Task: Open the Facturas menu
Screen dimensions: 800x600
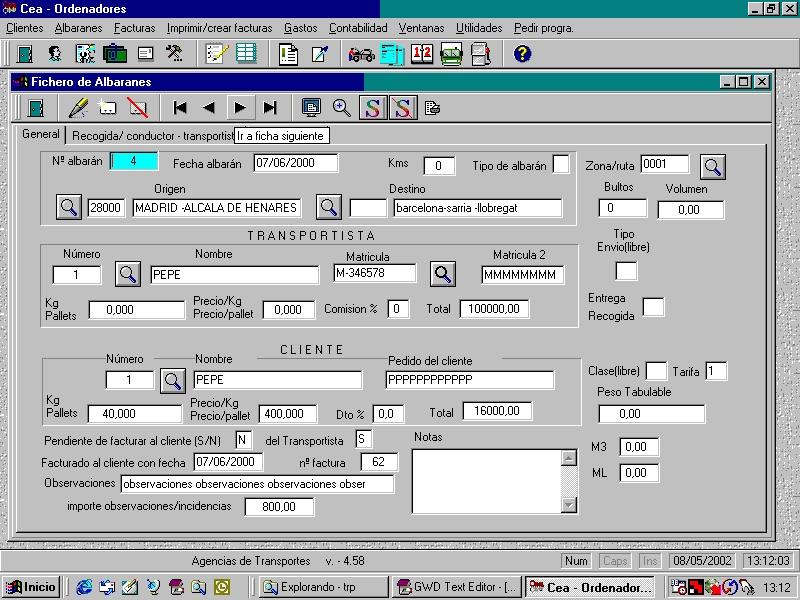Action: pos(134,28)
